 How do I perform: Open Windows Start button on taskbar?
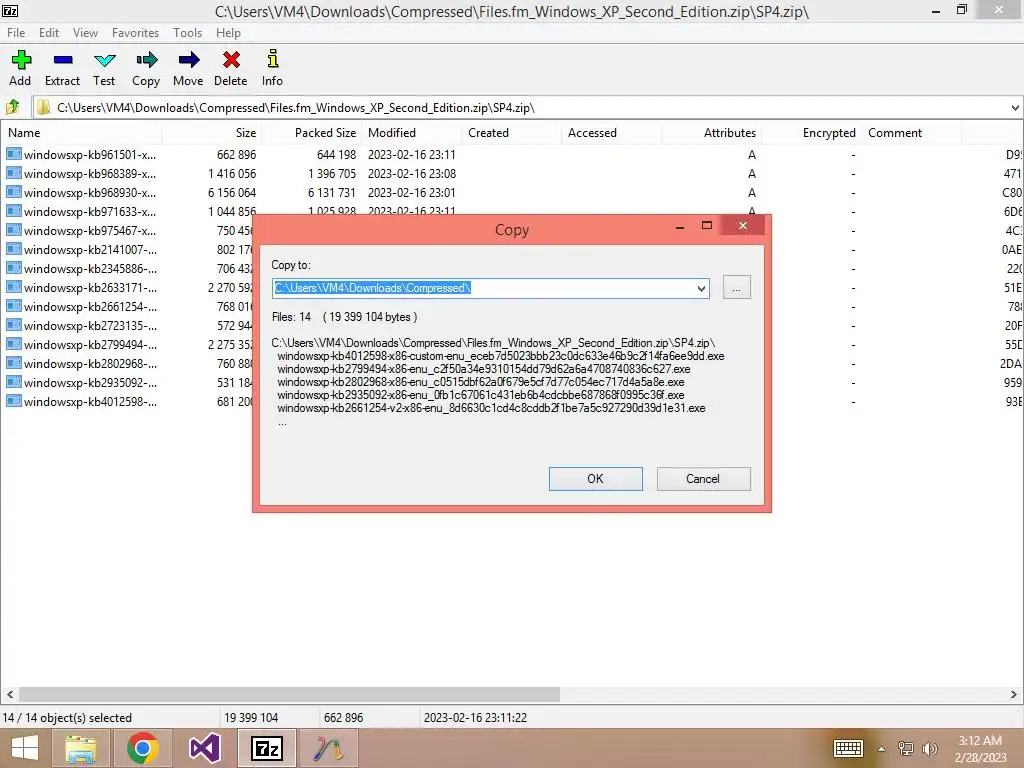click(25, 748)
